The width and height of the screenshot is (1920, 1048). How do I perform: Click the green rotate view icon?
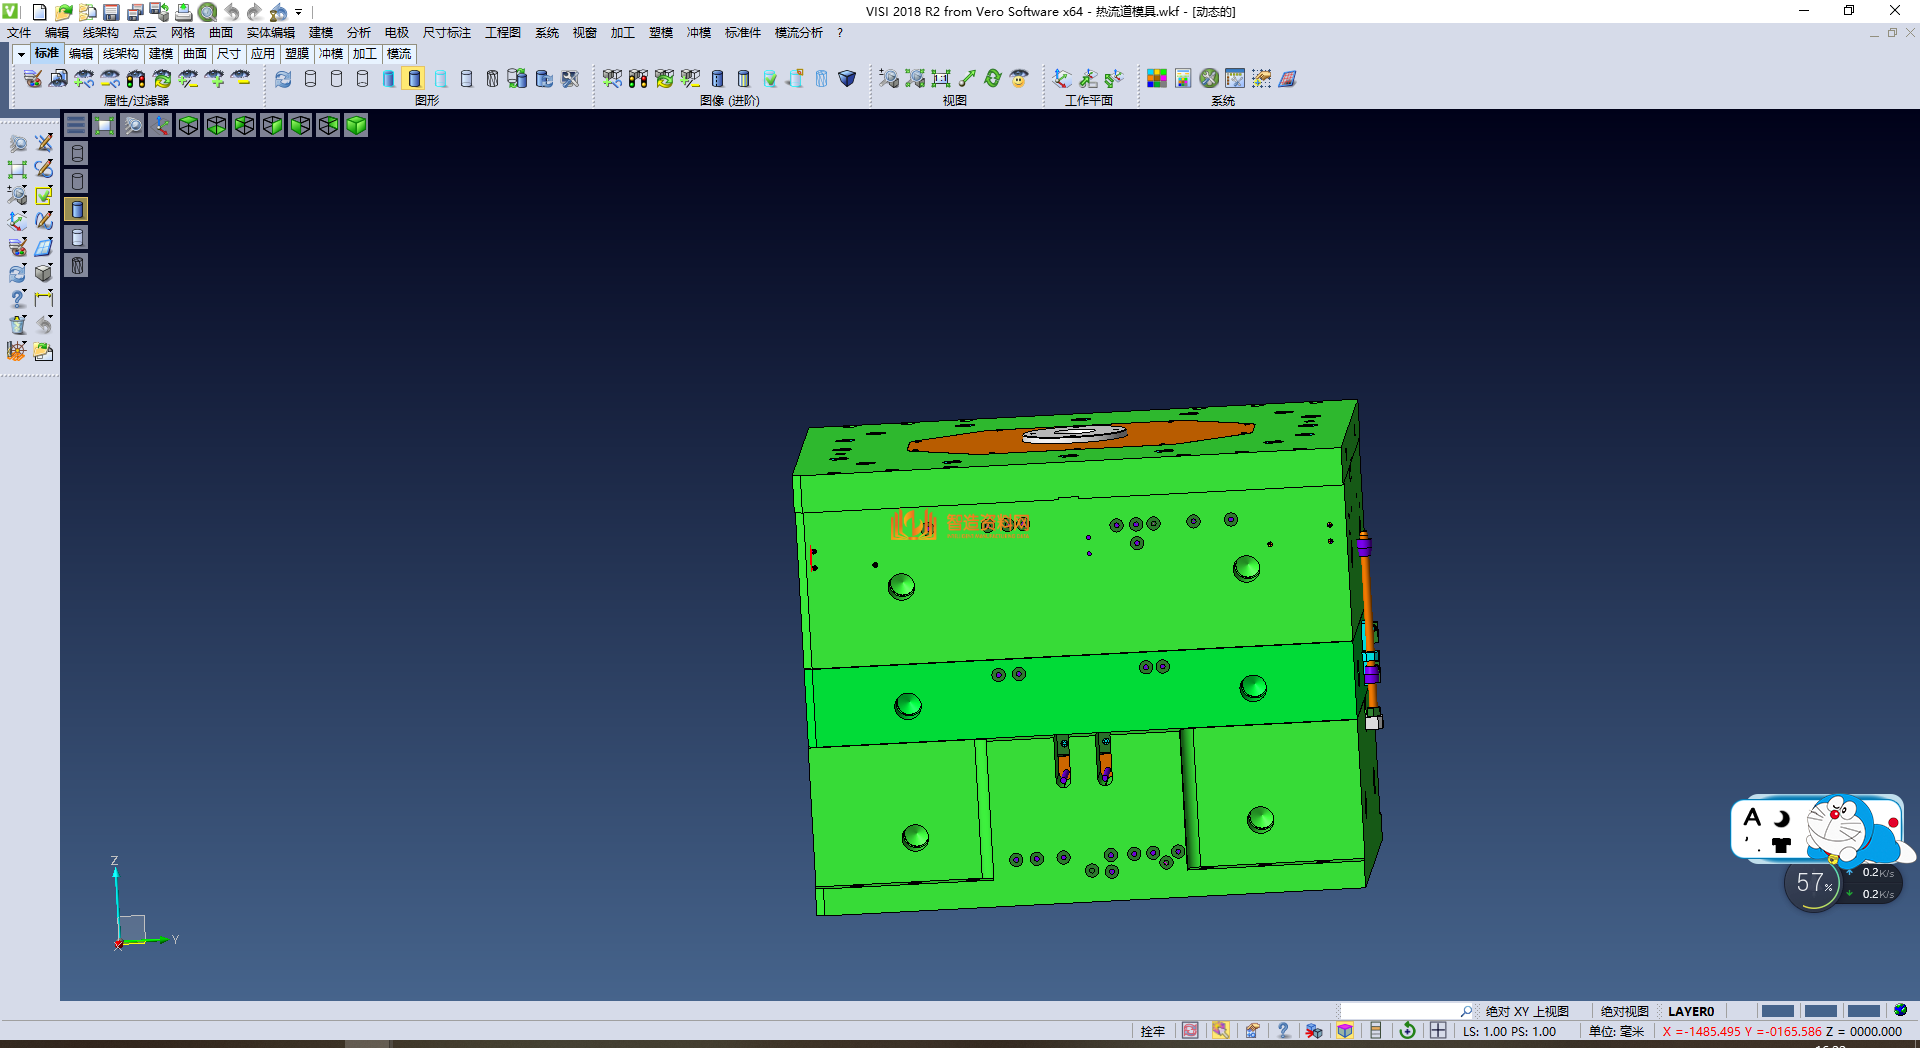click(993, 78)
